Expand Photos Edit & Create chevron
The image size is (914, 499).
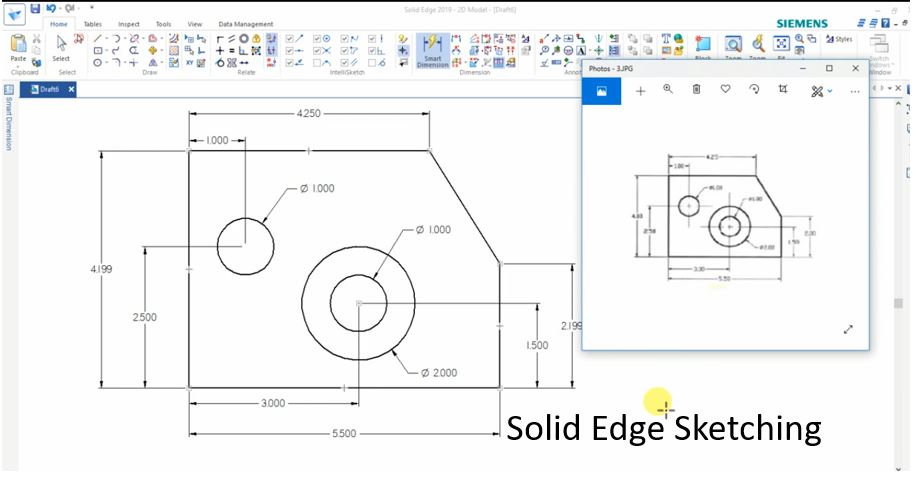pyautogui.click(x=830, y=91)
